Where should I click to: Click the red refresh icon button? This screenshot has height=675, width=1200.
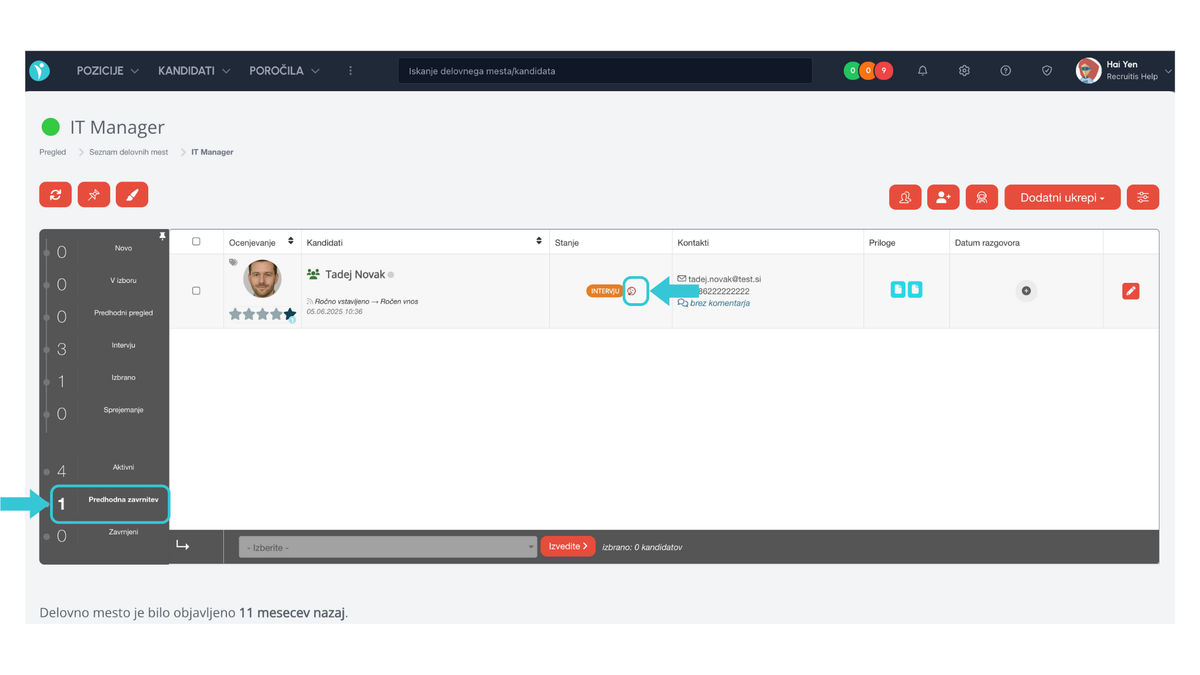coord(55,195)
